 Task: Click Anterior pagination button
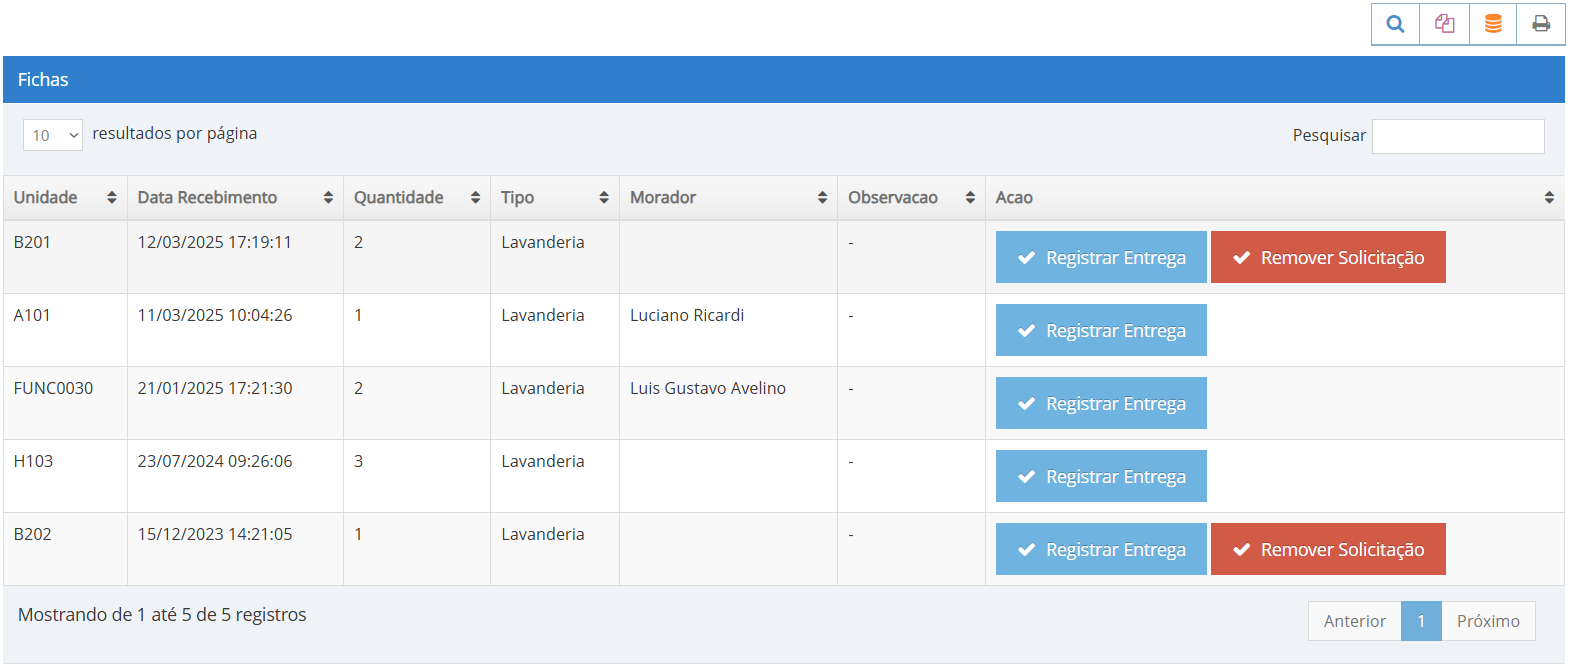[1354, 621]
